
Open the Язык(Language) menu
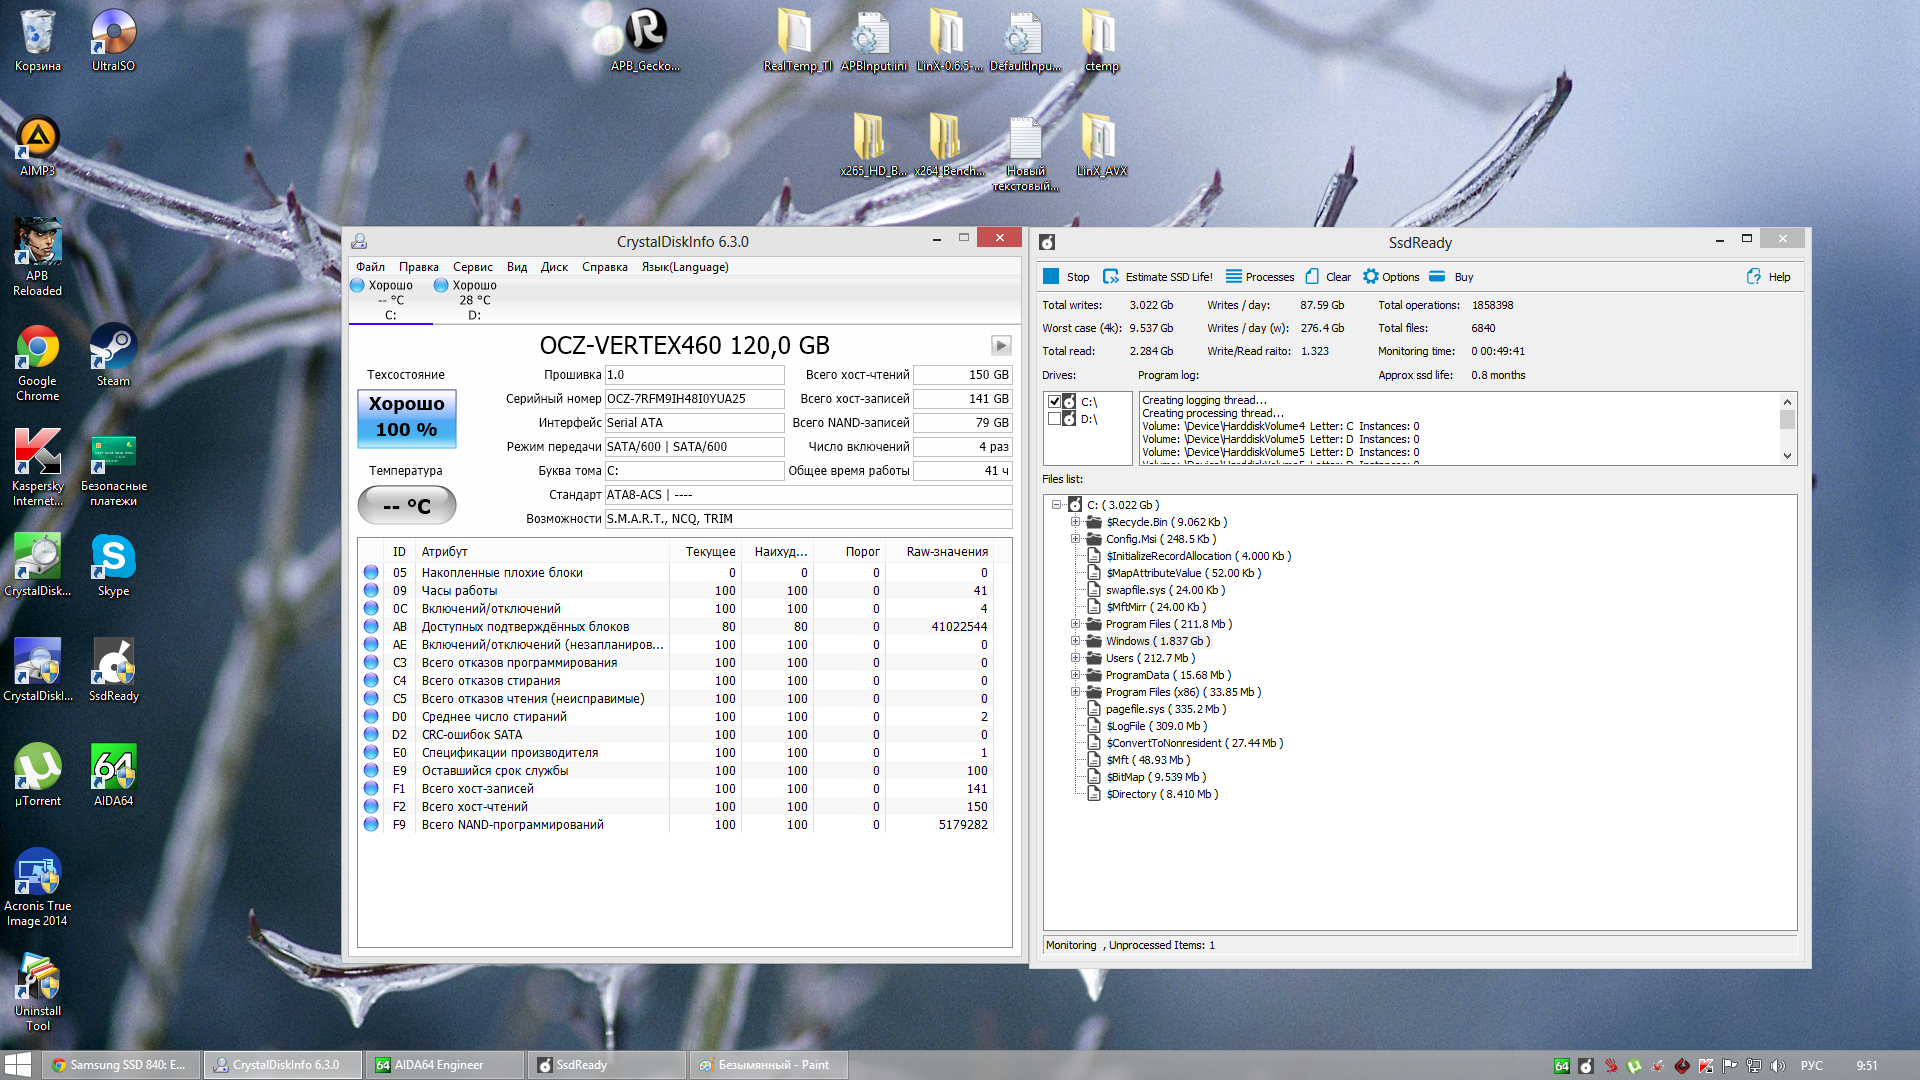(684, 267)
